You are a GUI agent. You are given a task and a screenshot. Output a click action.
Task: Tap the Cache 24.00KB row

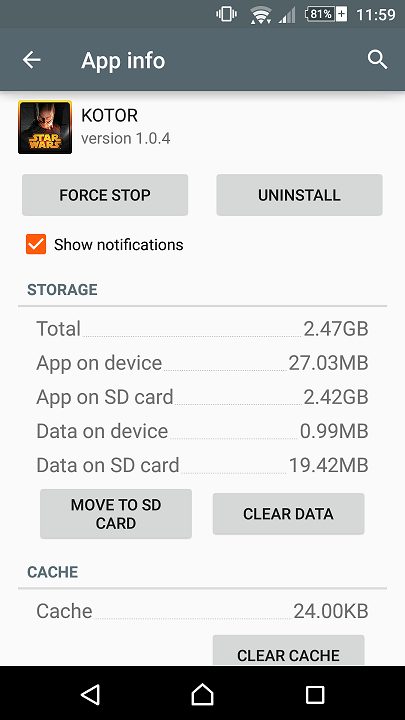pyautogui.click(x=202, y=611)
